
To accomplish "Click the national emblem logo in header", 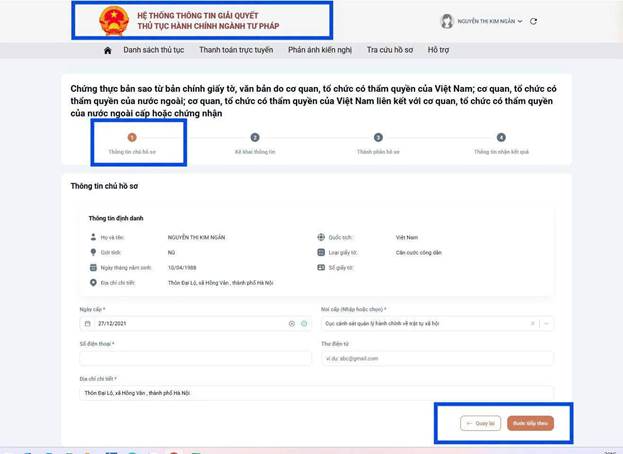I will point(114,21).
